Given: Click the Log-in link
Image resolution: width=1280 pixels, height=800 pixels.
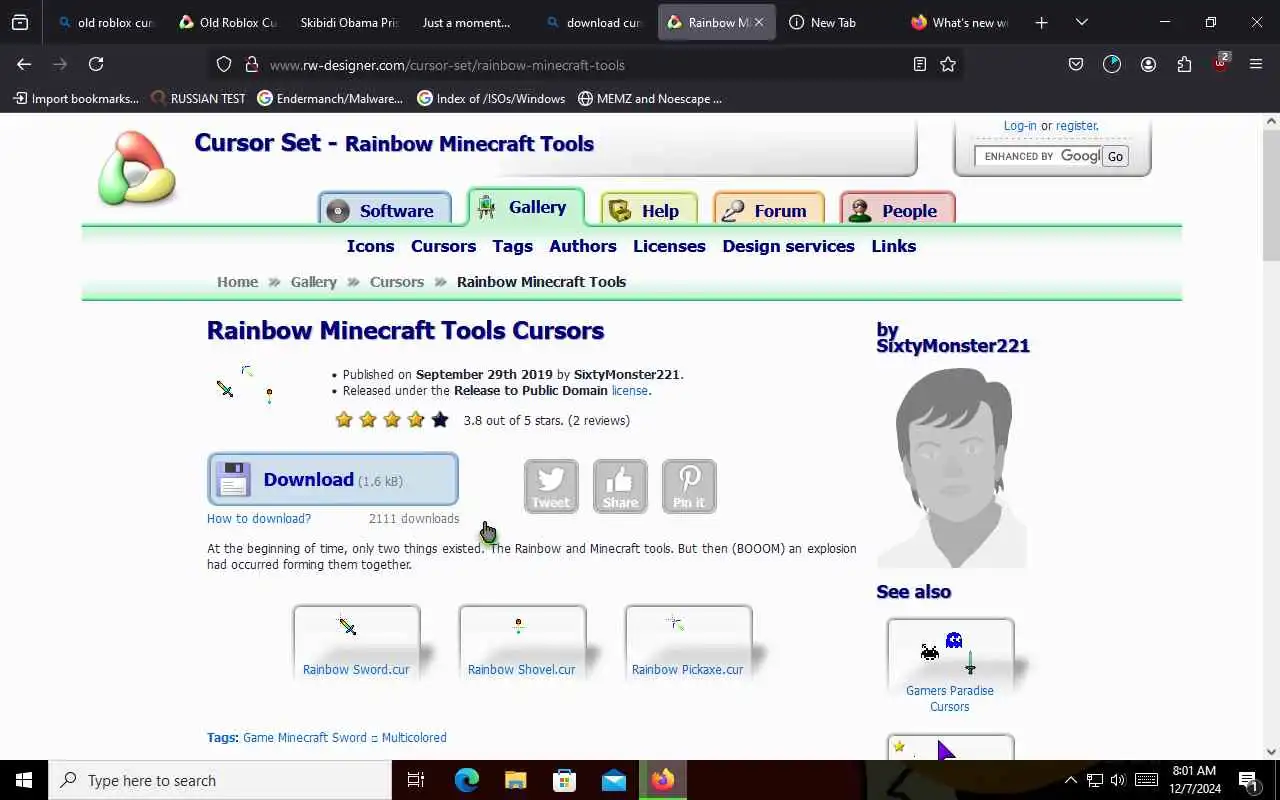Looking at the screenshot, I should (1020, 126).
